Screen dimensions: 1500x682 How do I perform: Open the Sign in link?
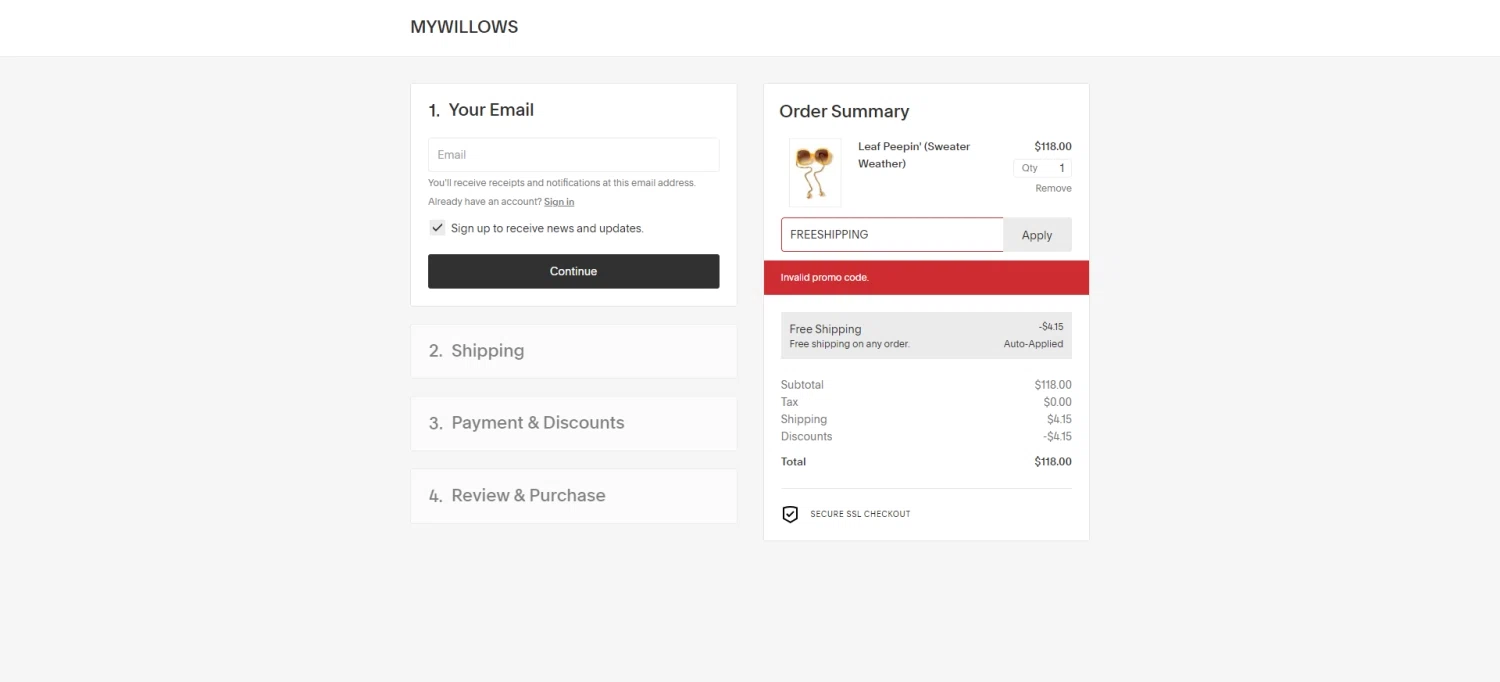[559, 202]
